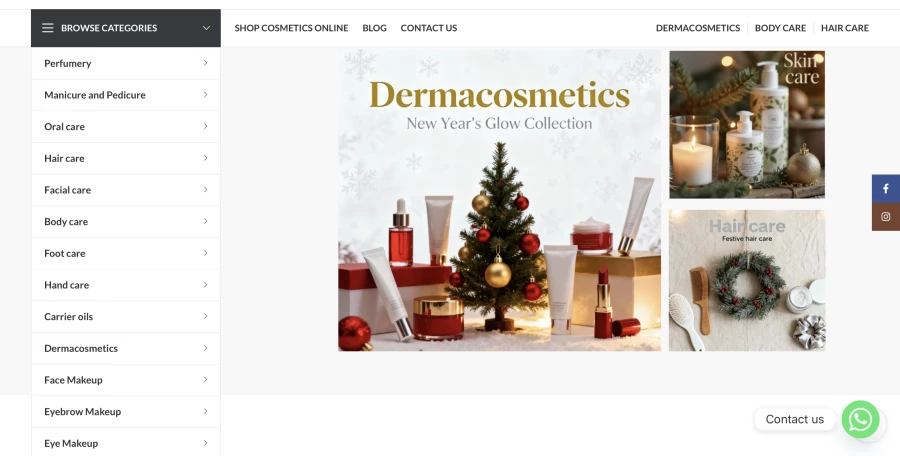Select Body Care in the top-right navigation
Viewport: 900px width, 456px height.
pyautogui.click(x=780, y=28)
